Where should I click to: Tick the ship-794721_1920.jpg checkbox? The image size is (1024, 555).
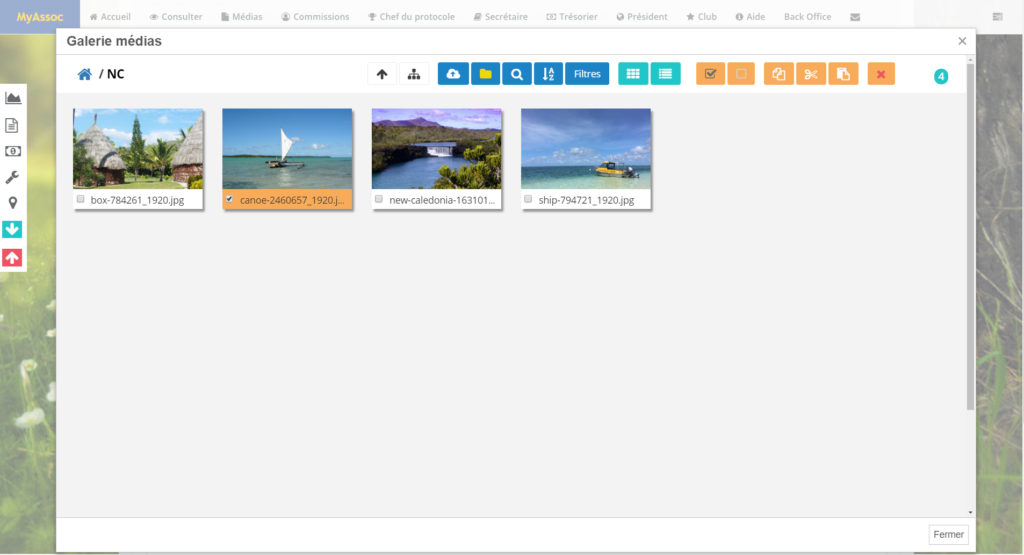point(528,200)
